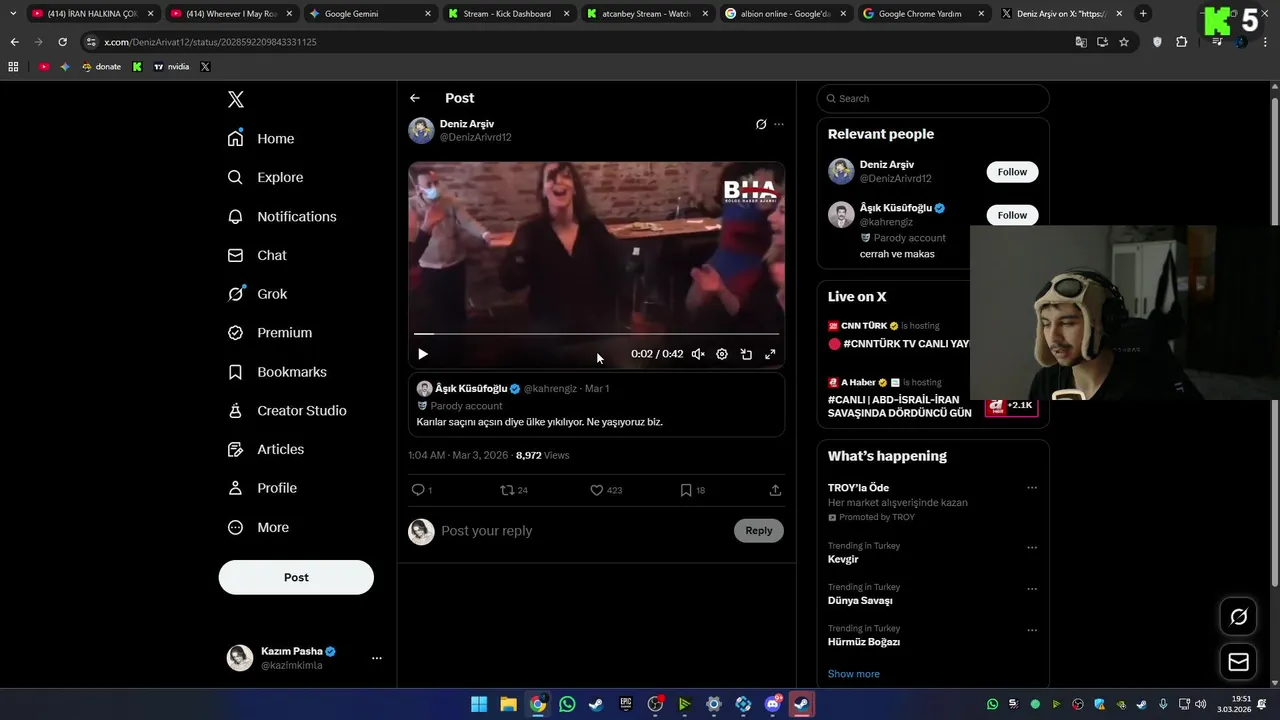Open video settings gear icon
The width and height of the screenshot is (1280, 720).
pyautogui.click(x=722, y=354)
